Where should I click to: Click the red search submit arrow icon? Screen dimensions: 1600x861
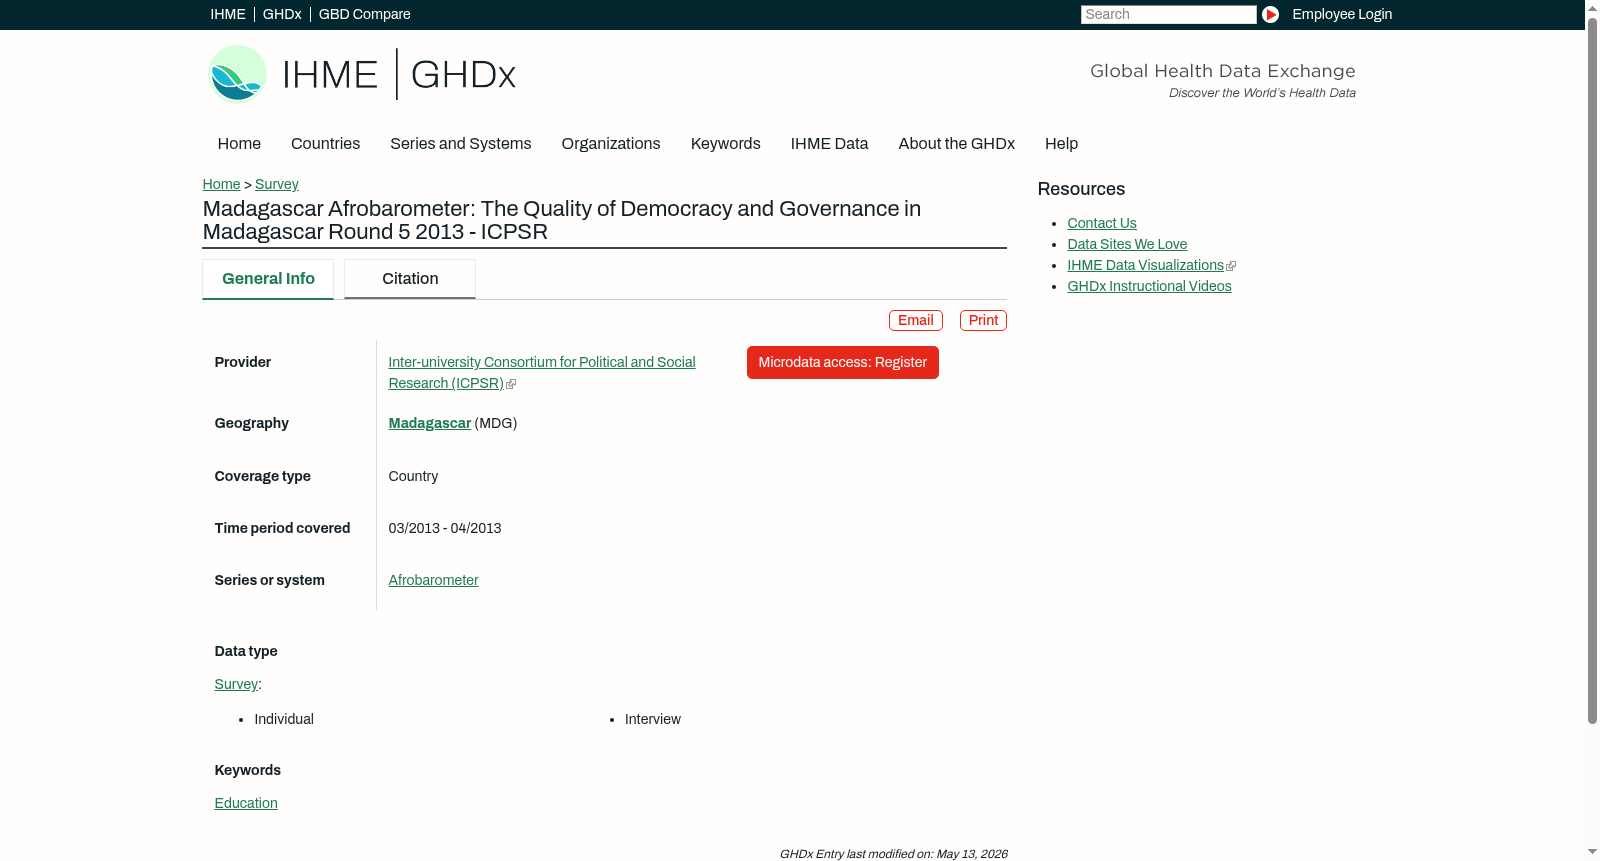point(1270,14)
